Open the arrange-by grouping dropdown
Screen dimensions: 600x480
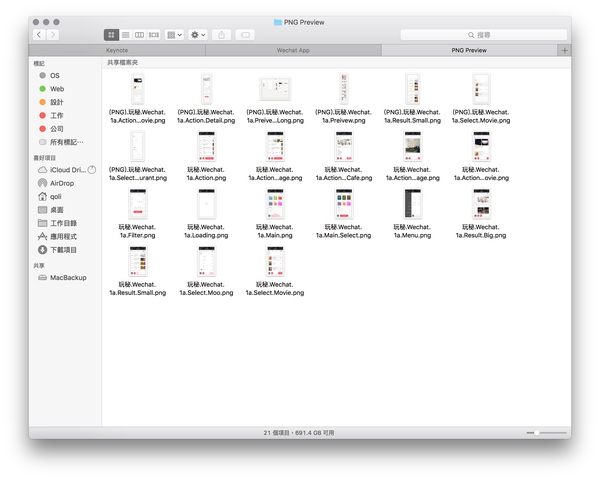coord(175,35)
